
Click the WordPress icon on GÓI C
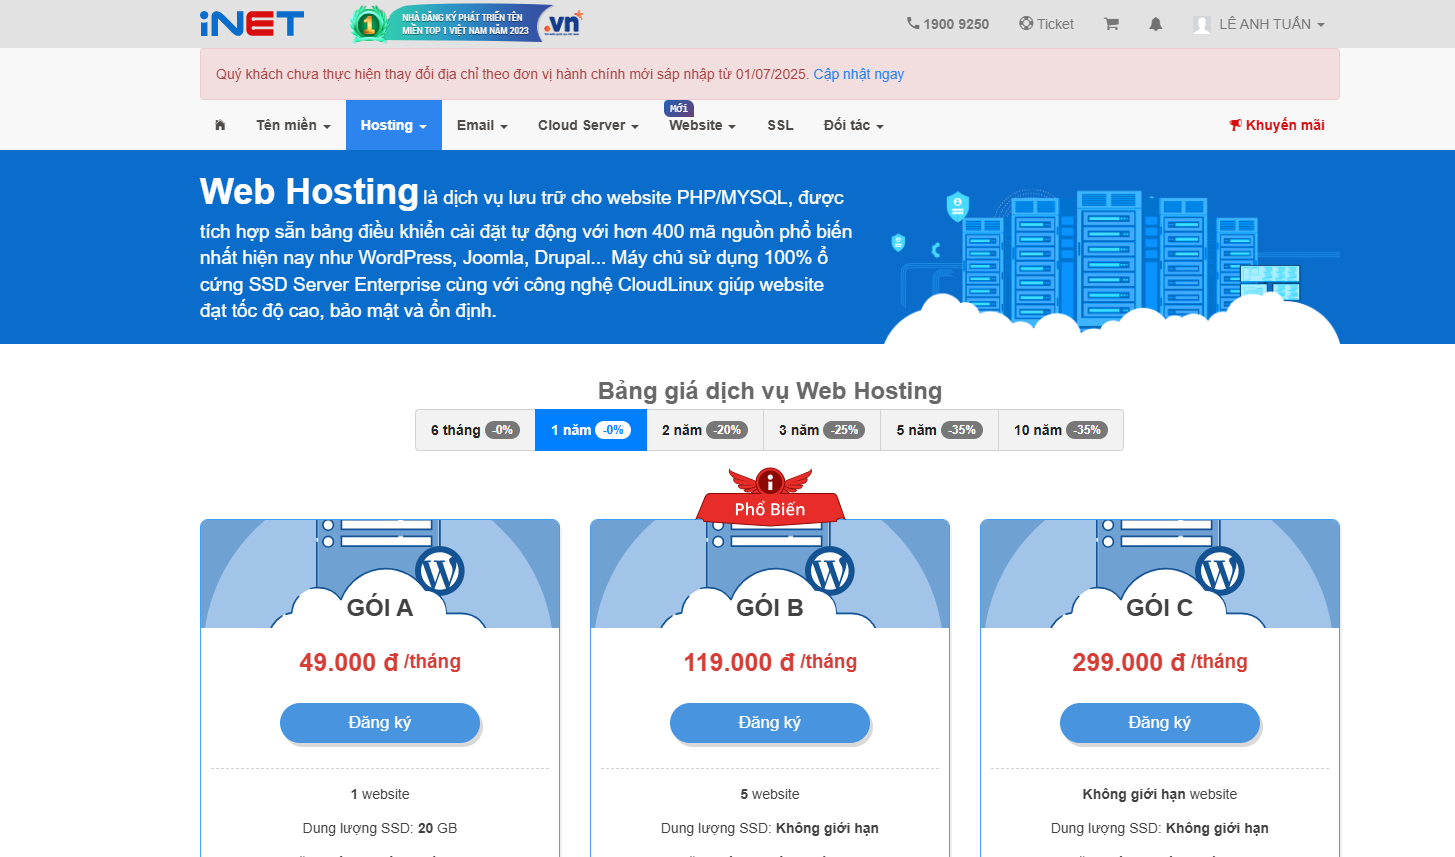[1220, 571]
